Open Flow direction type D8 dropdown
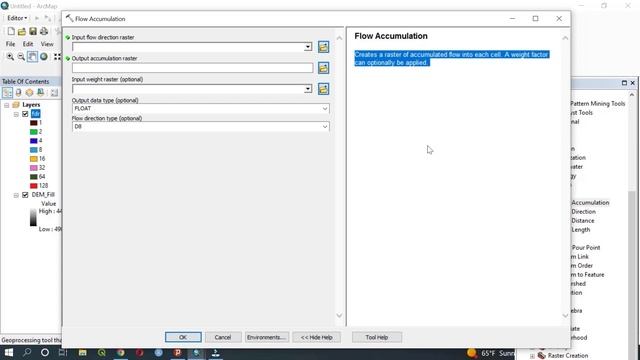 [324, 127]
